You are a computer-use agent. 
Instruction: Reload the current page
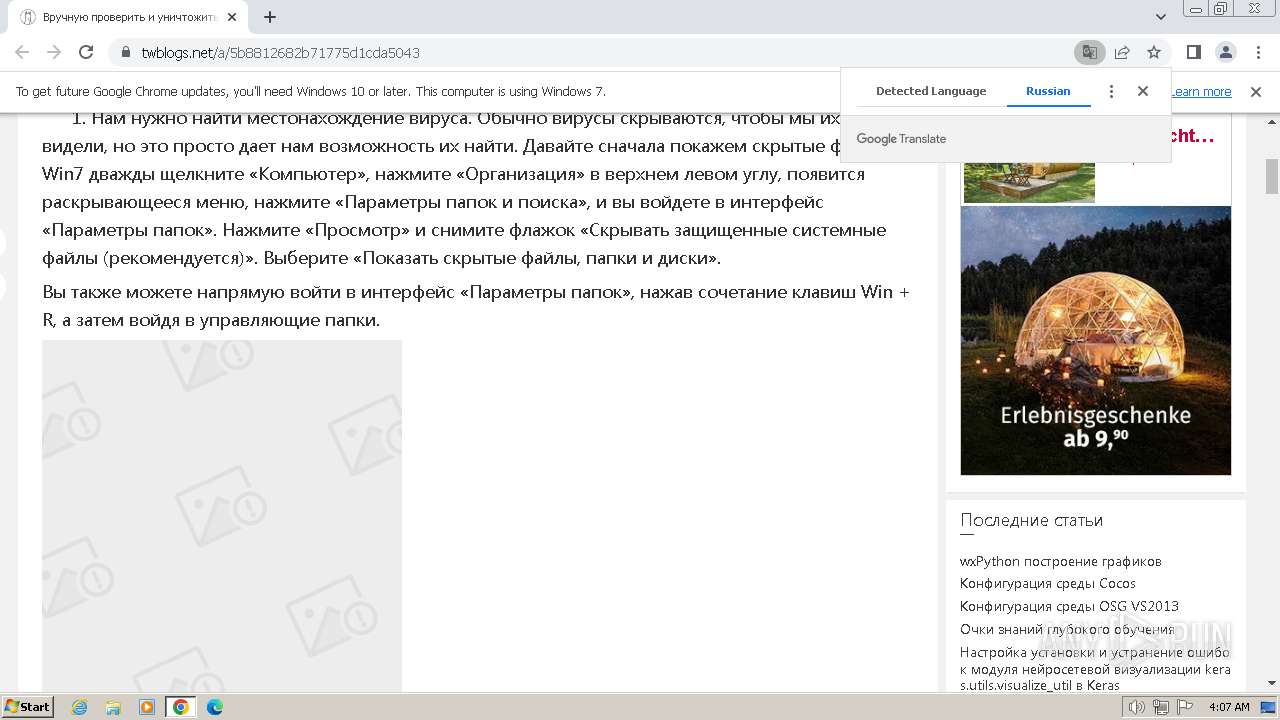click(86, 52)
